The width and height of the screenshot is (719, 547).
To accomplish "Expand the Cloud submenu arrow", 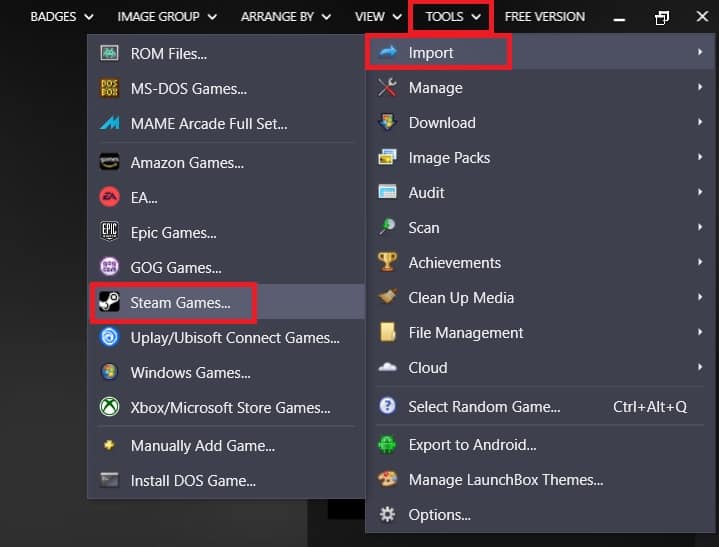I will pos(700,367).
